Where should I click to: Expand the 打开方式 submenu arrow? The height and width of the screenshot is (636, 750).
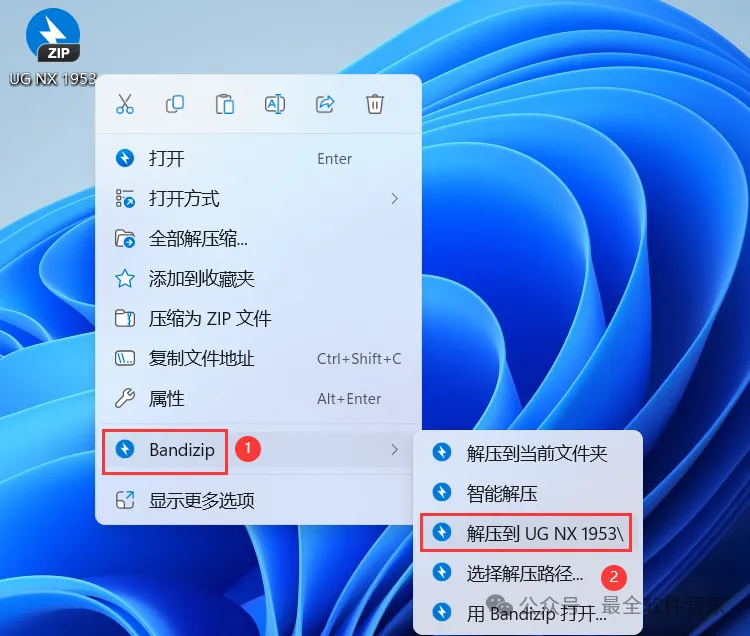point(394,198)
